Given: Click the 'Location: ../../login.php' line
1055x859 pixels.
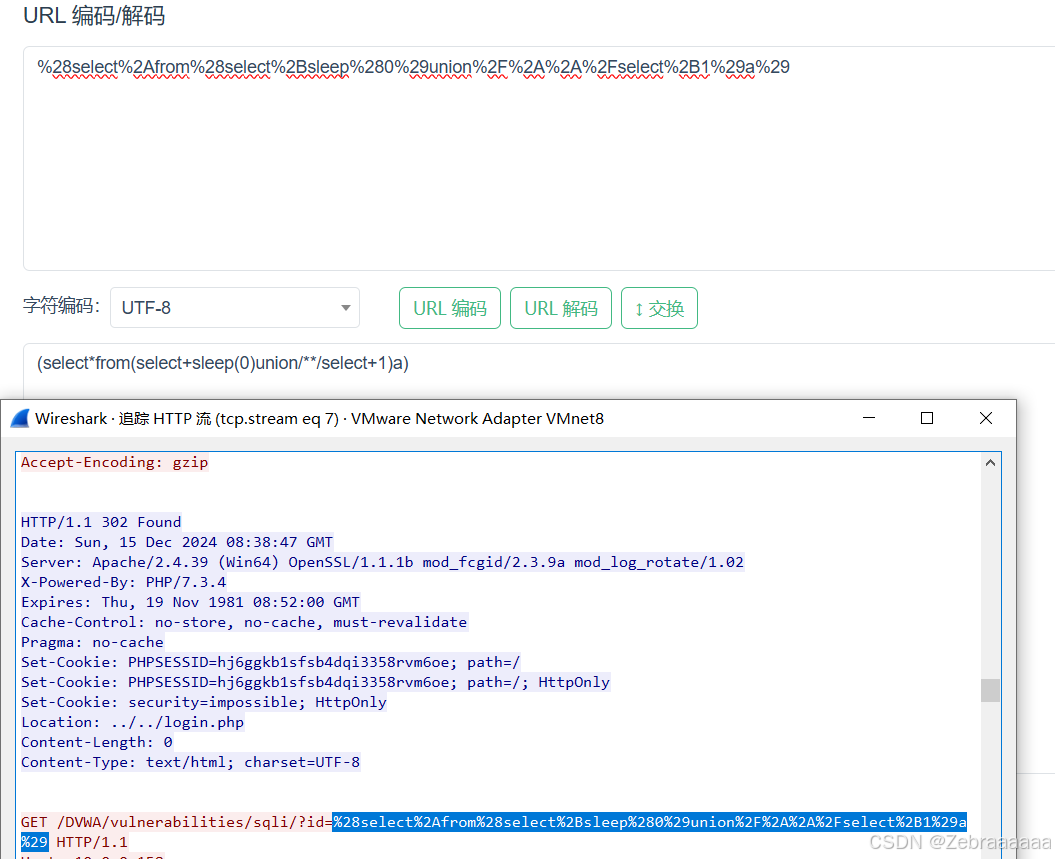Looking at the screenshot, I should pos(133,722).
